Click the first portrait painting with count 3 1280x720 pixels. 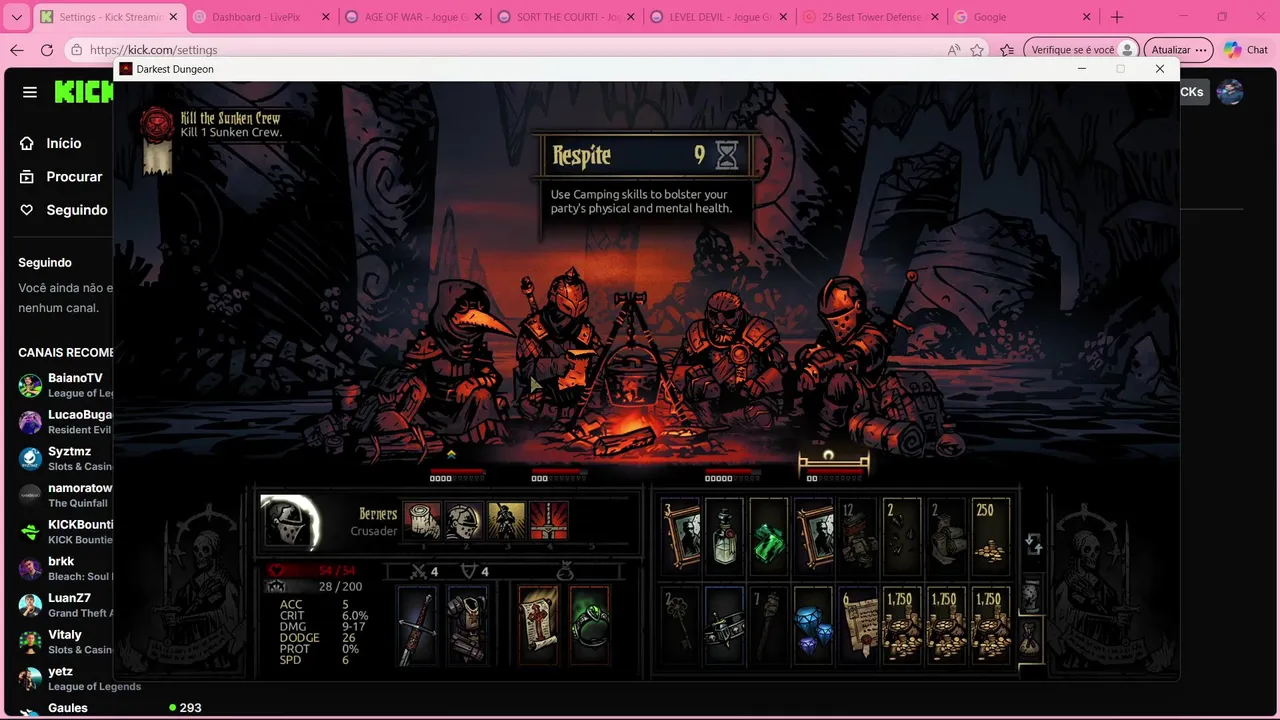(x=680, y=535)
